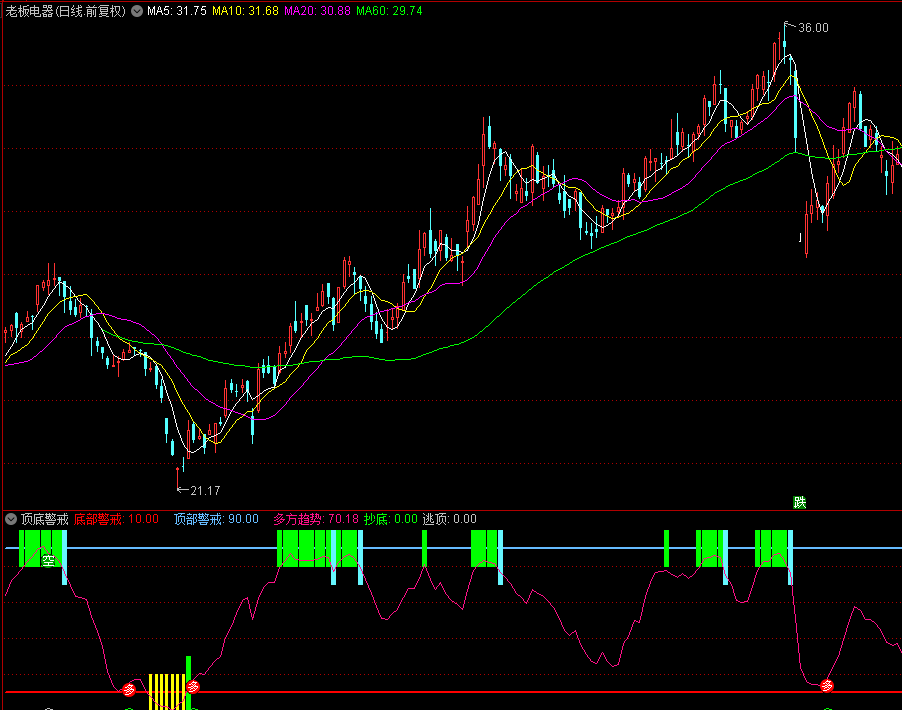Select the 逃顶: 0.00 value
This screenshot has width=902, height=710.
click(x=449, y=519)
